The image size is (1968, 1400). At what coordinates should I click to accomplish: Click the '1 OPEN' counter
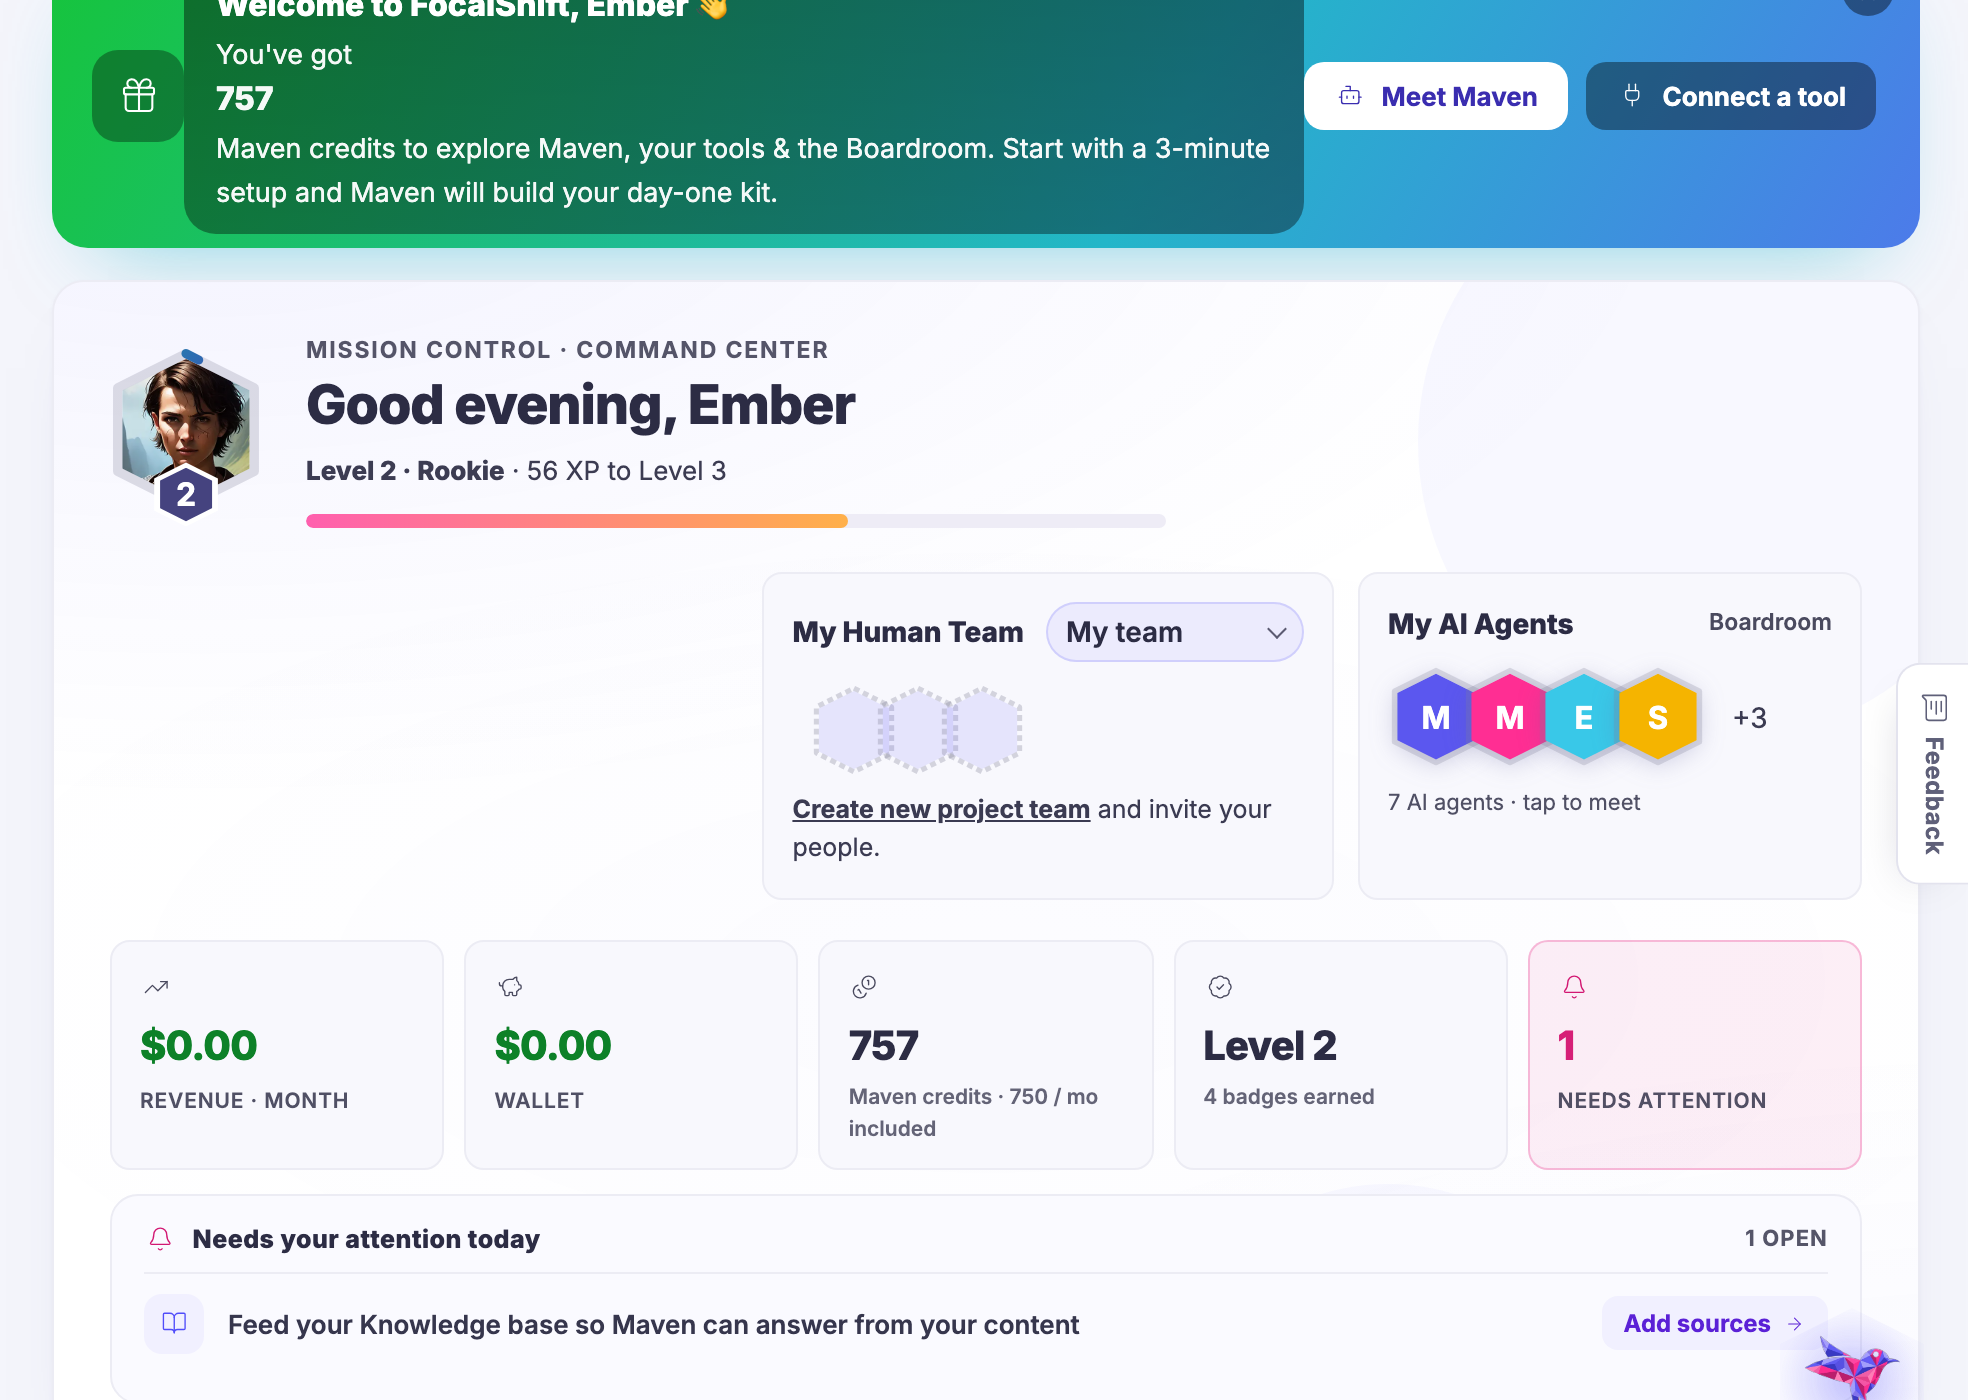[1785, 1238]
